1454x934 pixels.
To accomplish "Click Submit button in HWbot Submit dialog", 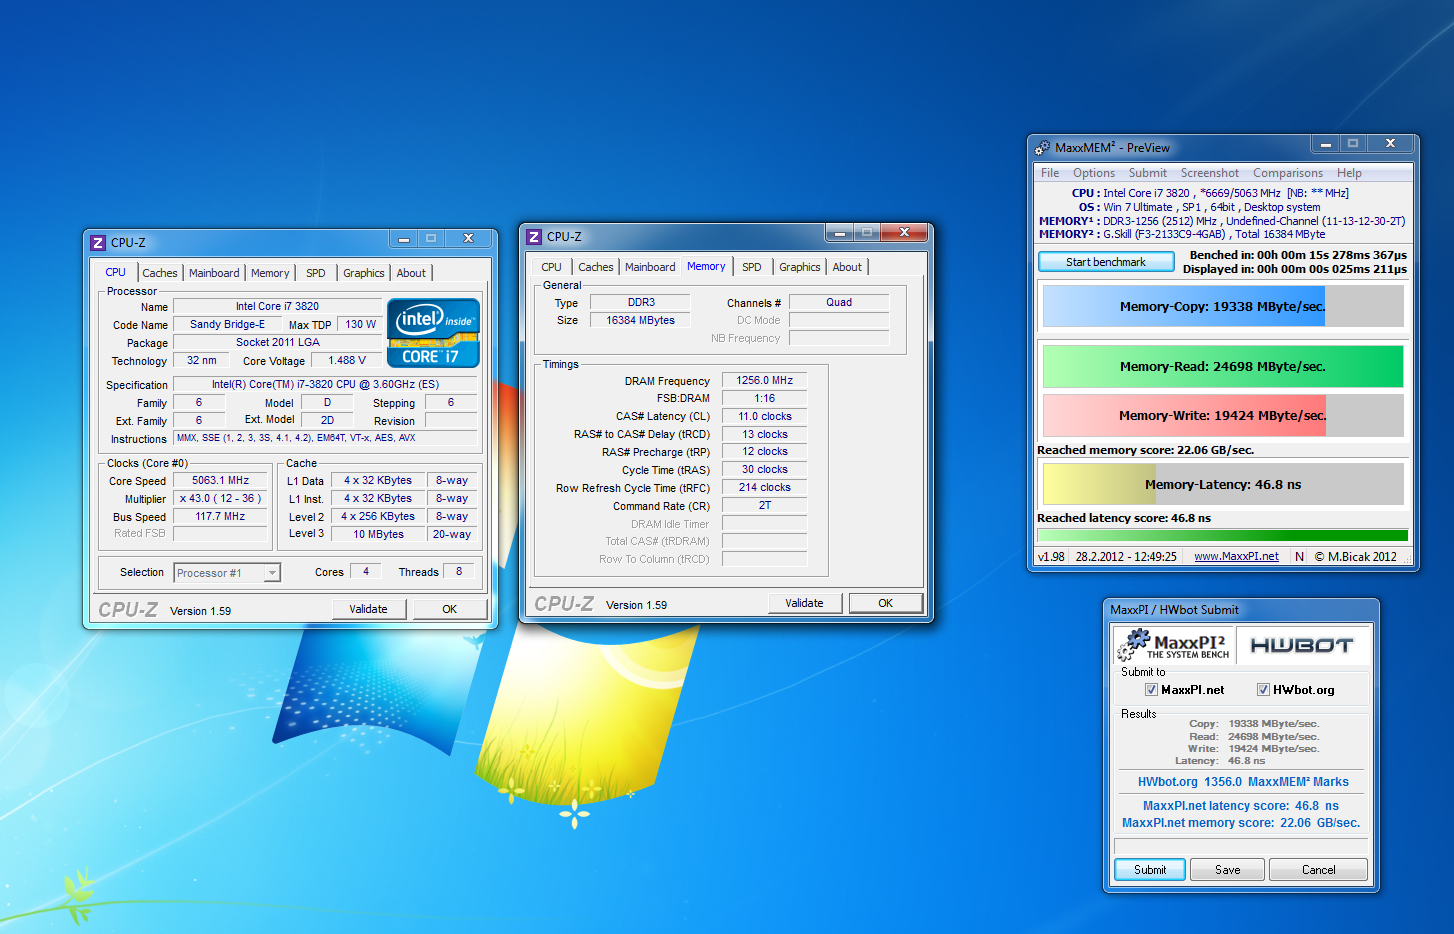I will [x=1150, y=870].
